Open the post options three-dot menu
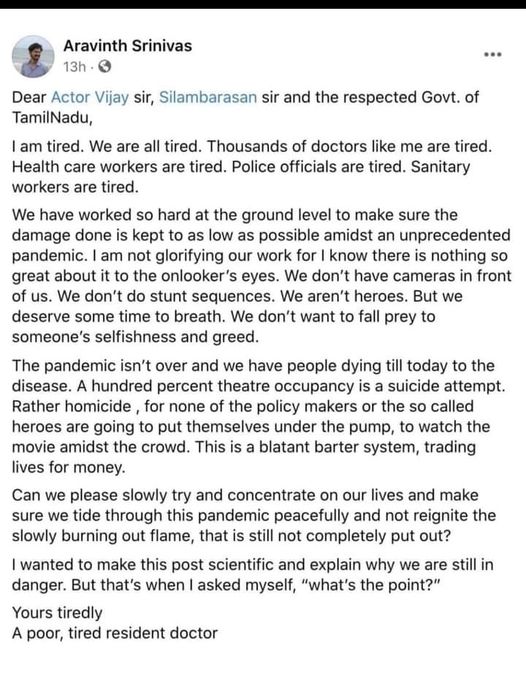This screenshot has width=526, height=685. click(x=493, y=55)
